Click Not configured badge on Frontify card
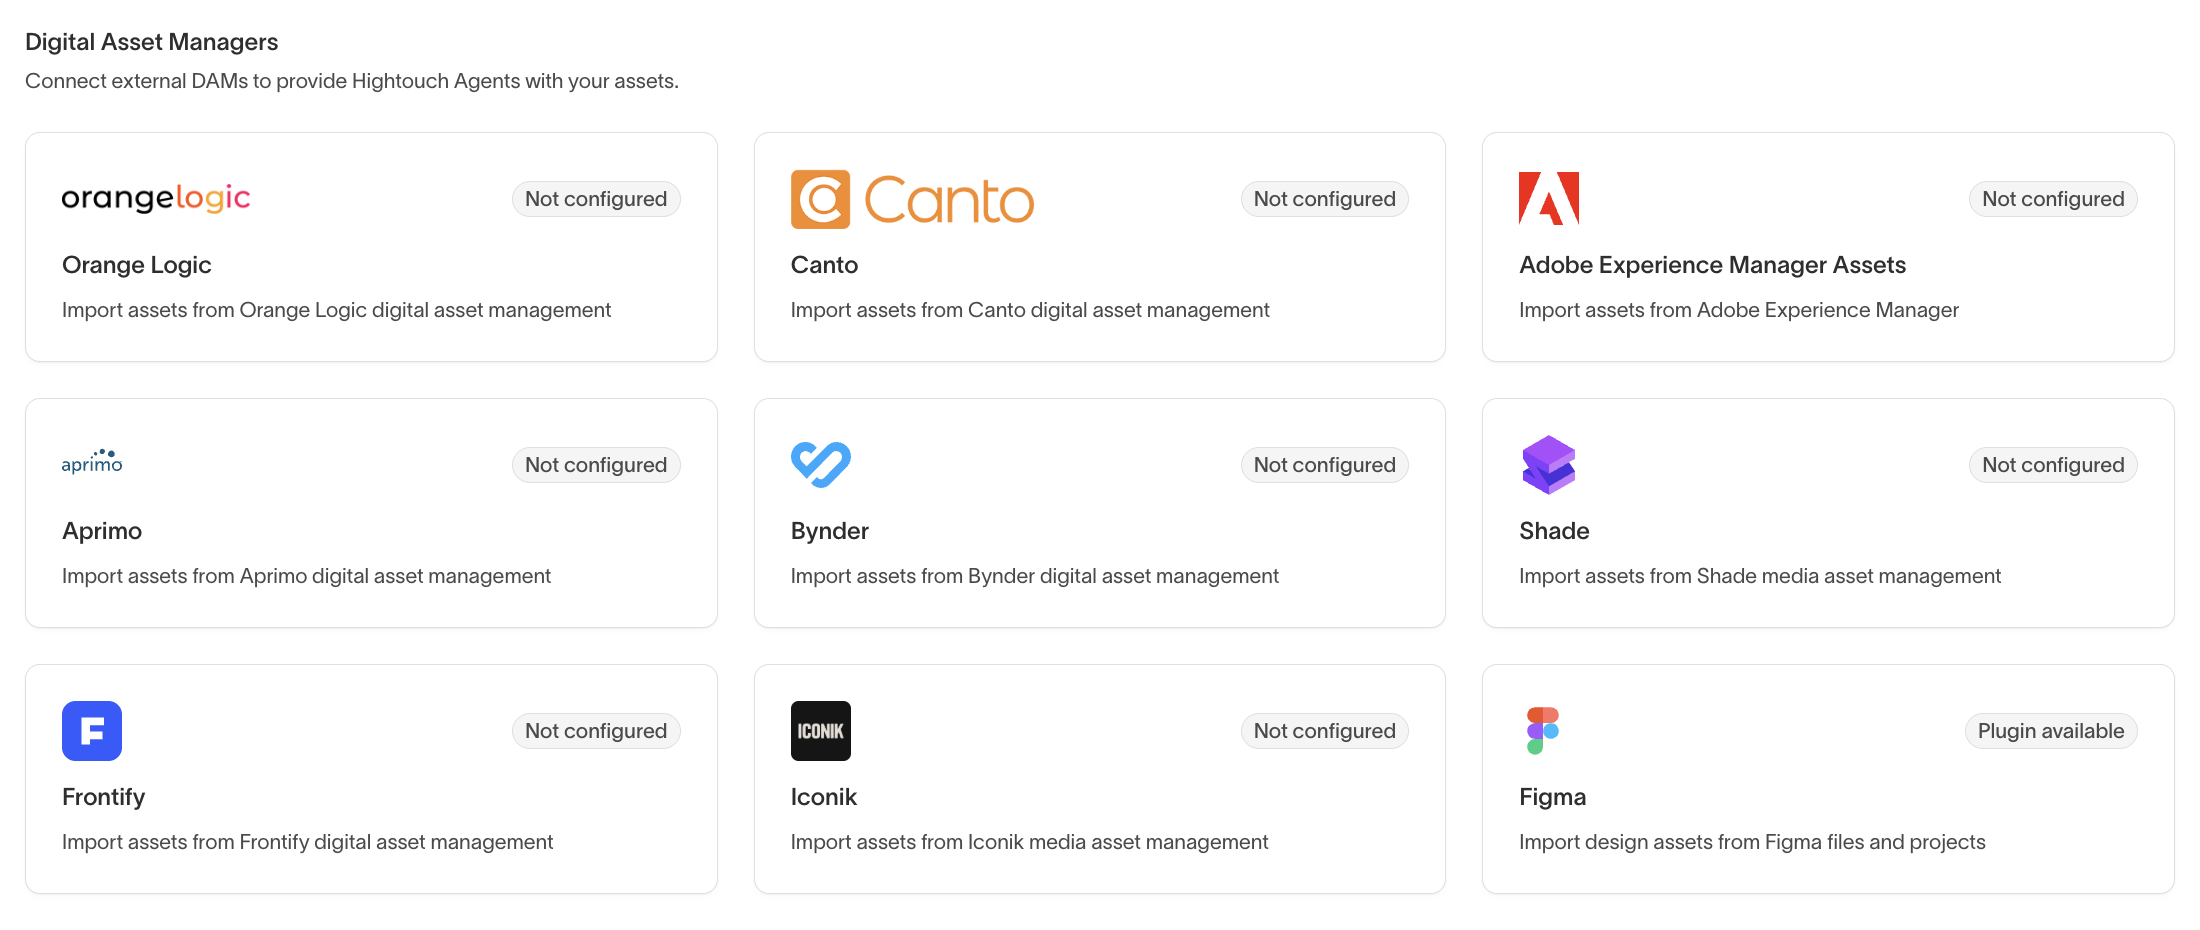 tap(596, 731)
